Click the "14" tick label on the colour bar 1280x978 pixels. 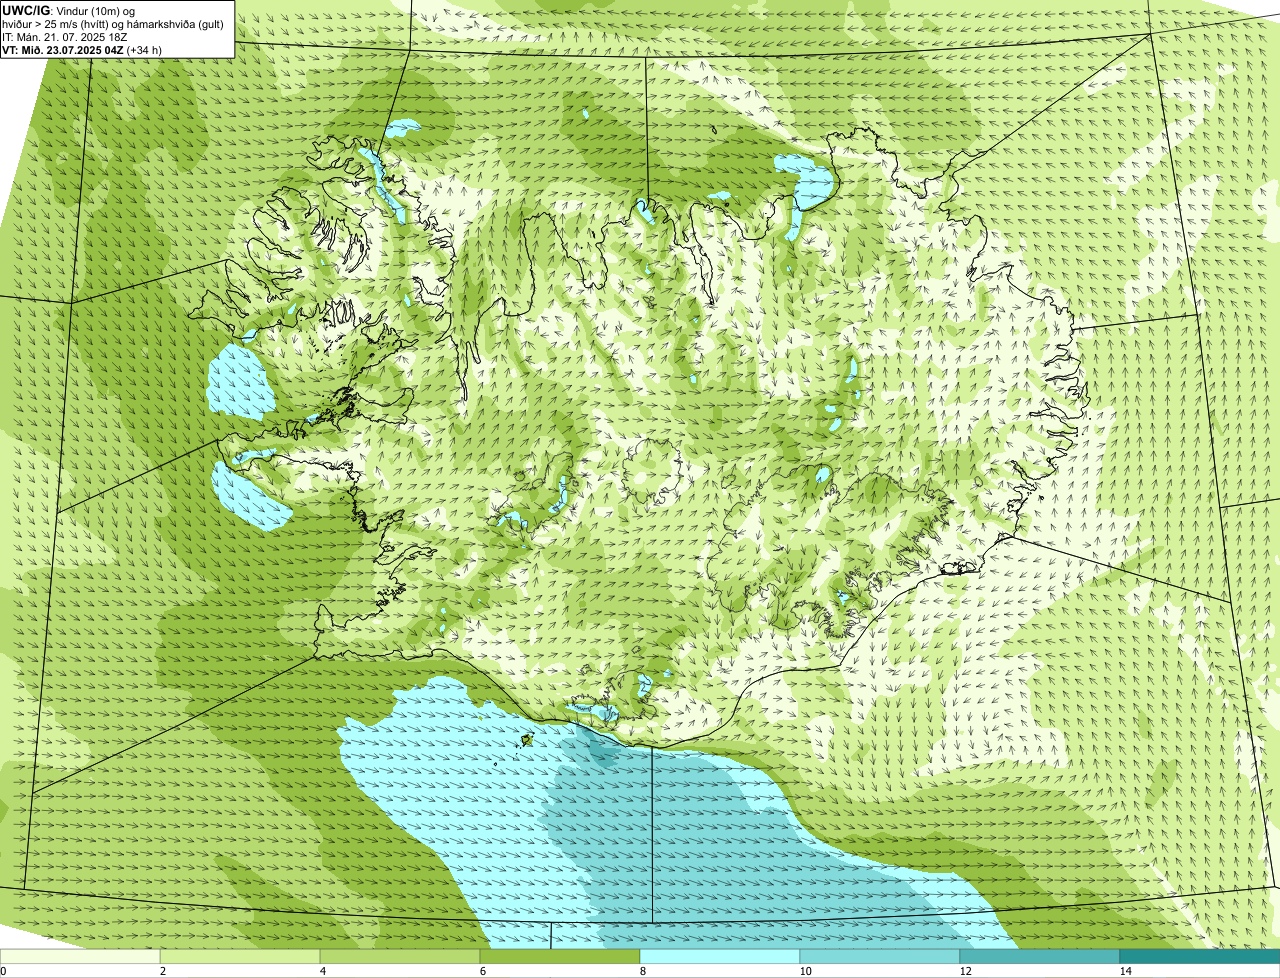point(1125,971)
